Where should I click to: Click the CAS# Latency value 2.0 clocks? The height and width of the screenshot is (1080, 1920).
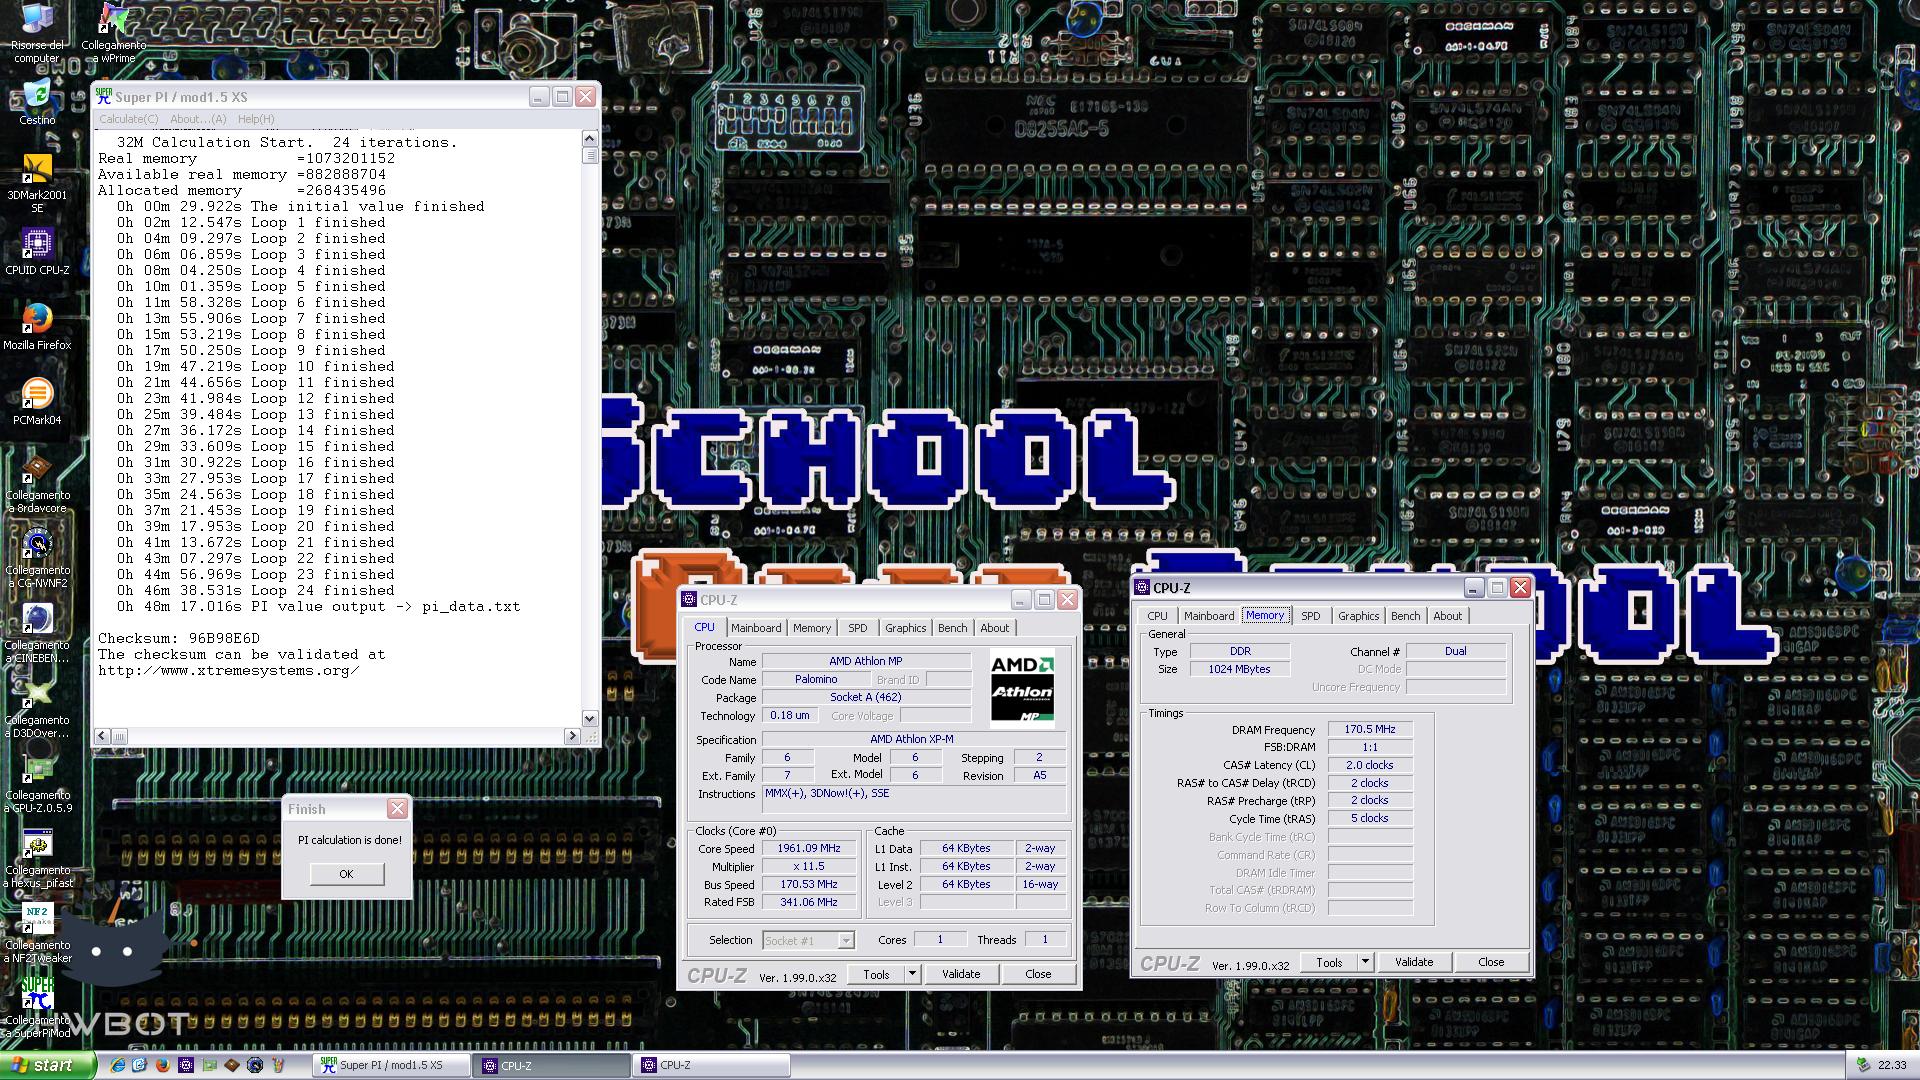(x=1370, y=765)
